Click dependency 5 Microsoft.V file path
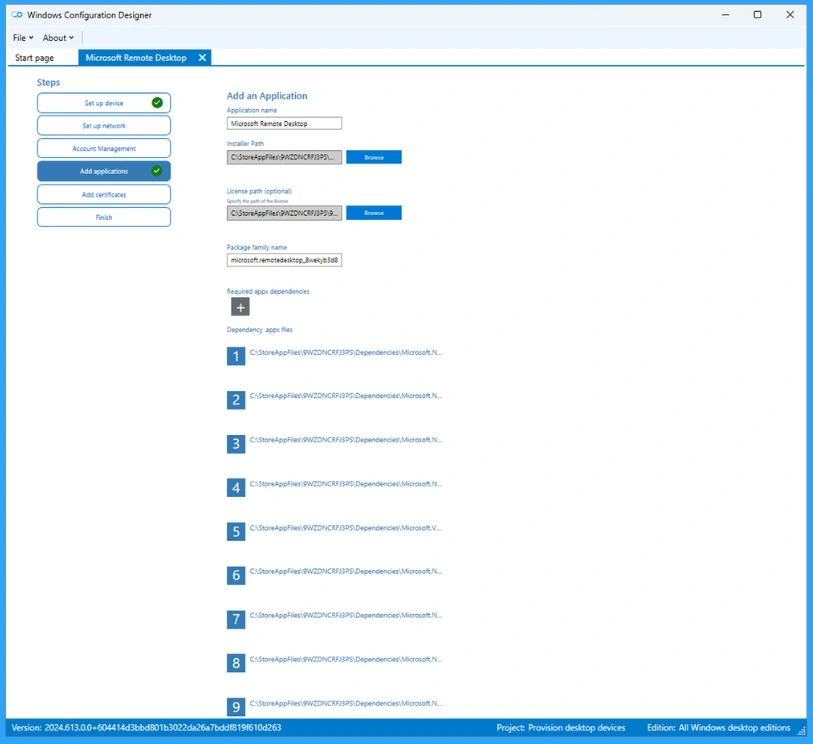Image resolution: width=813 pixels, height=744 pixels. [x=345, y=528]
